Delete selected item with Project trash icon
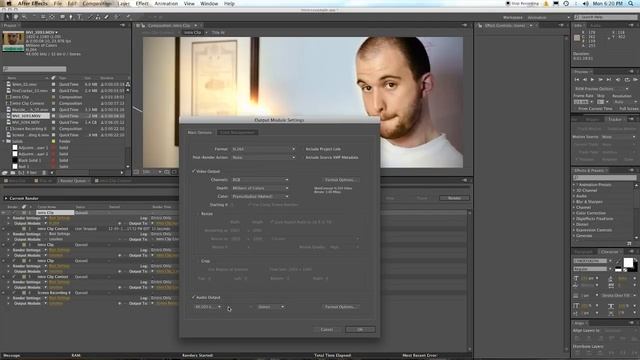Screen dimensions: 640x360 (x=44, y=173)
